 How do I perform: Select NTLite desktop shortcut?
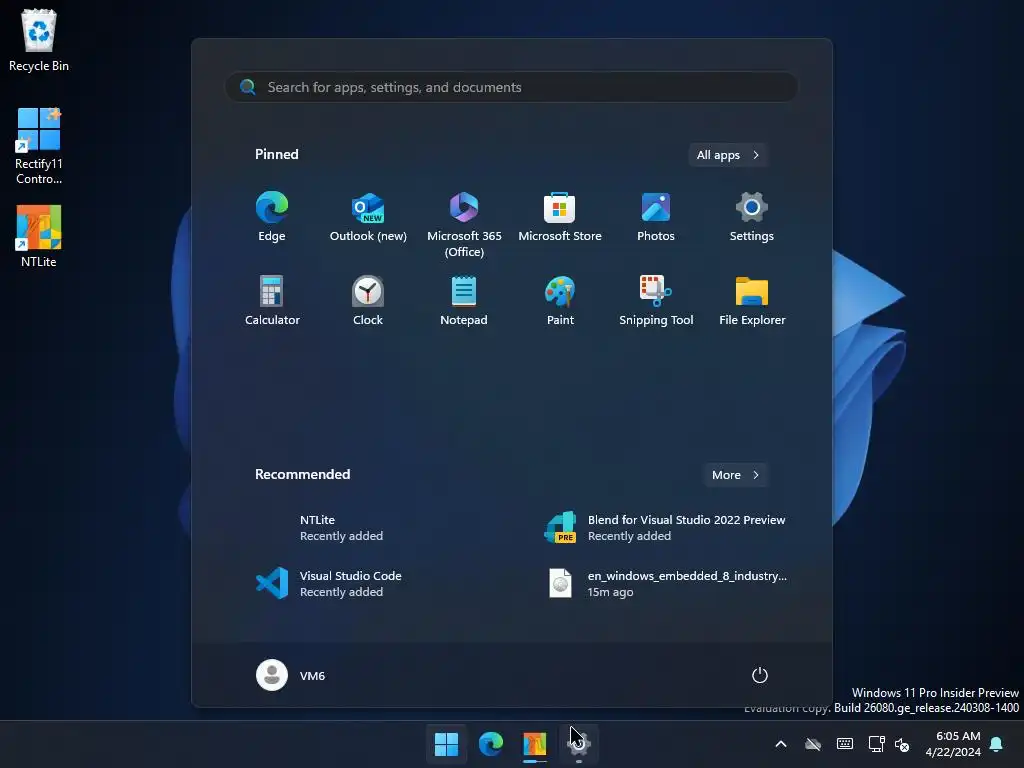pyautogui.click(x=39, y=236)
